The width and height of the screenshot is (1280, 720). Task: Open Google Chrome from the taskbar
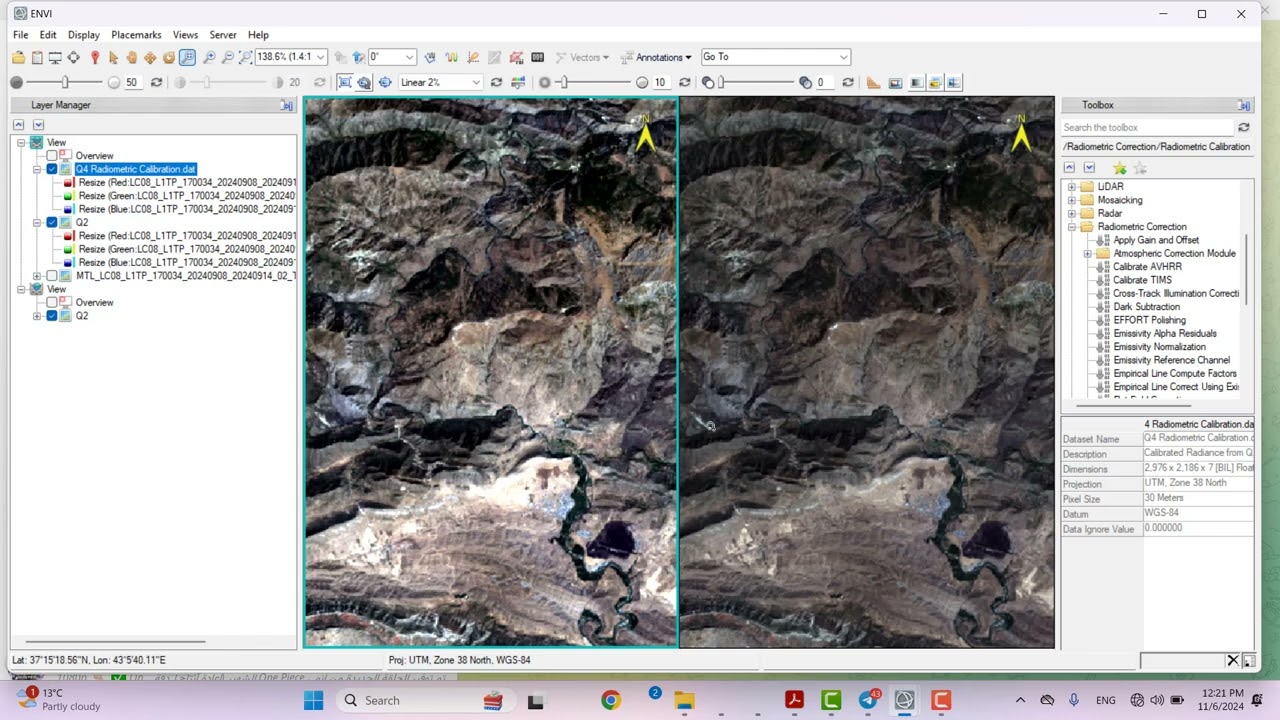610,701
